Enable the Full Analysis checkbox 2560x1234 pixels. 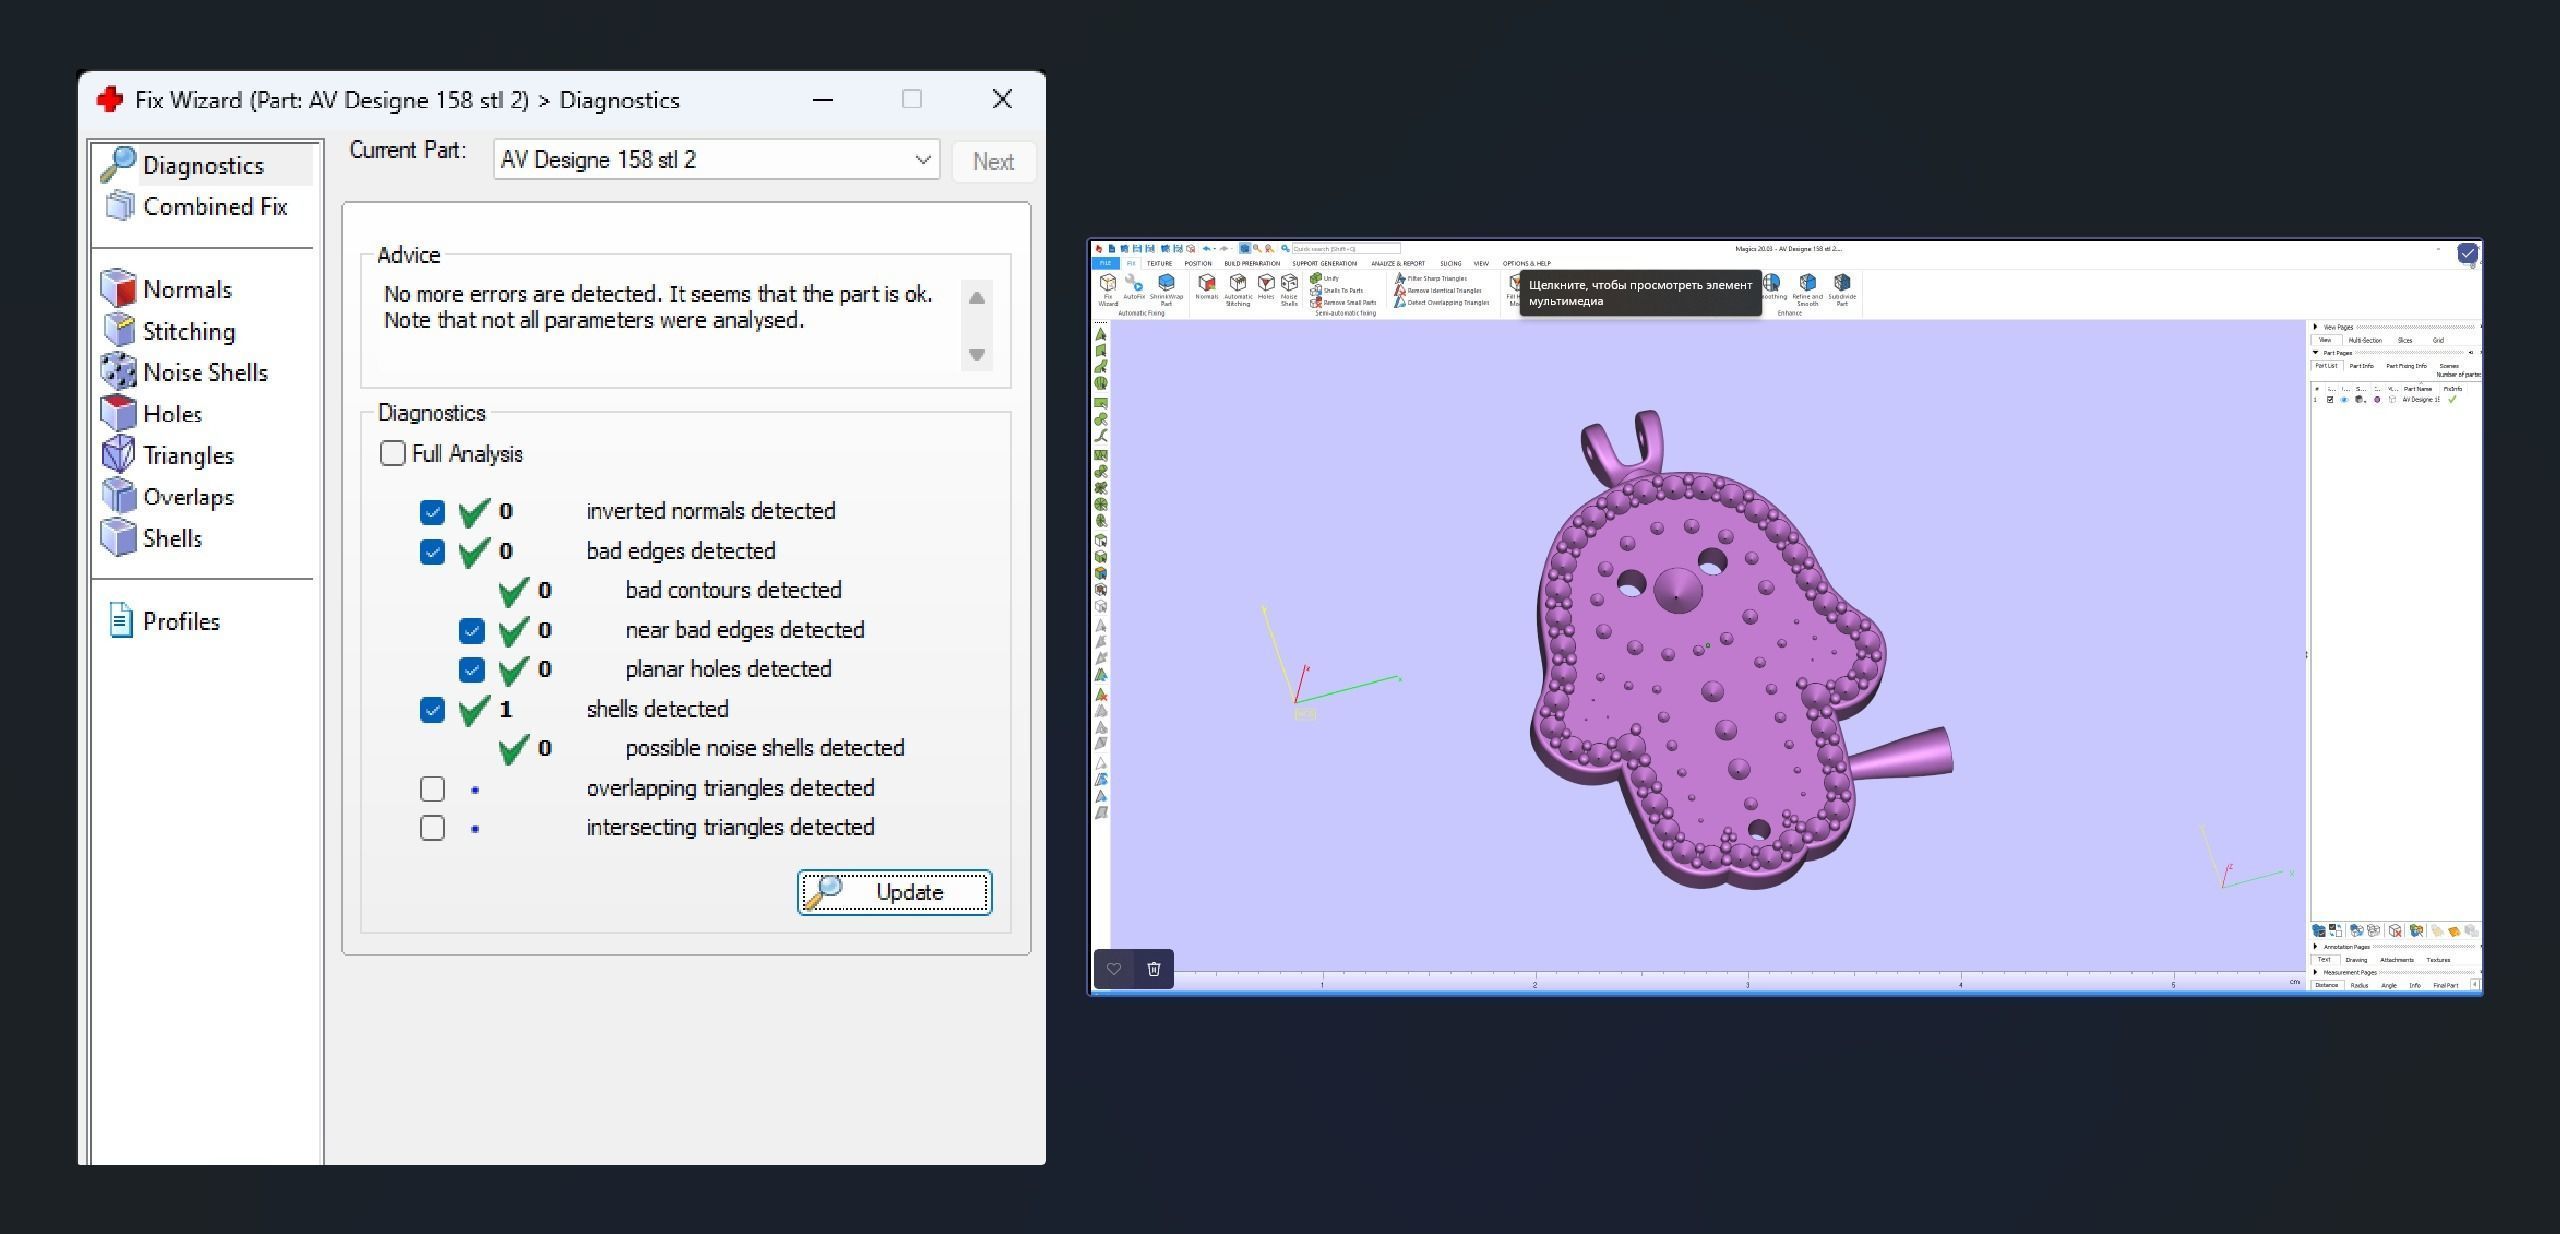coord(393,453)
